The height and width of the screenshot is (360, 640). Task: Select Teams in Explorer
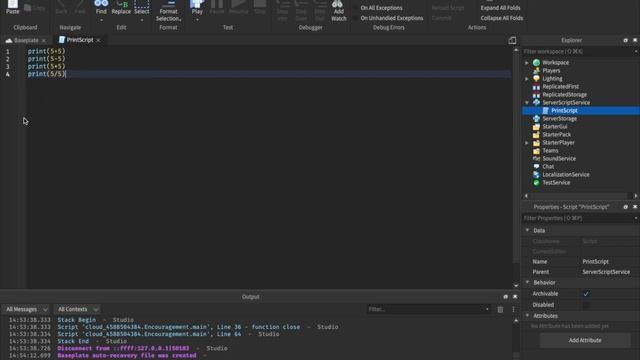[x=550, y=151]
